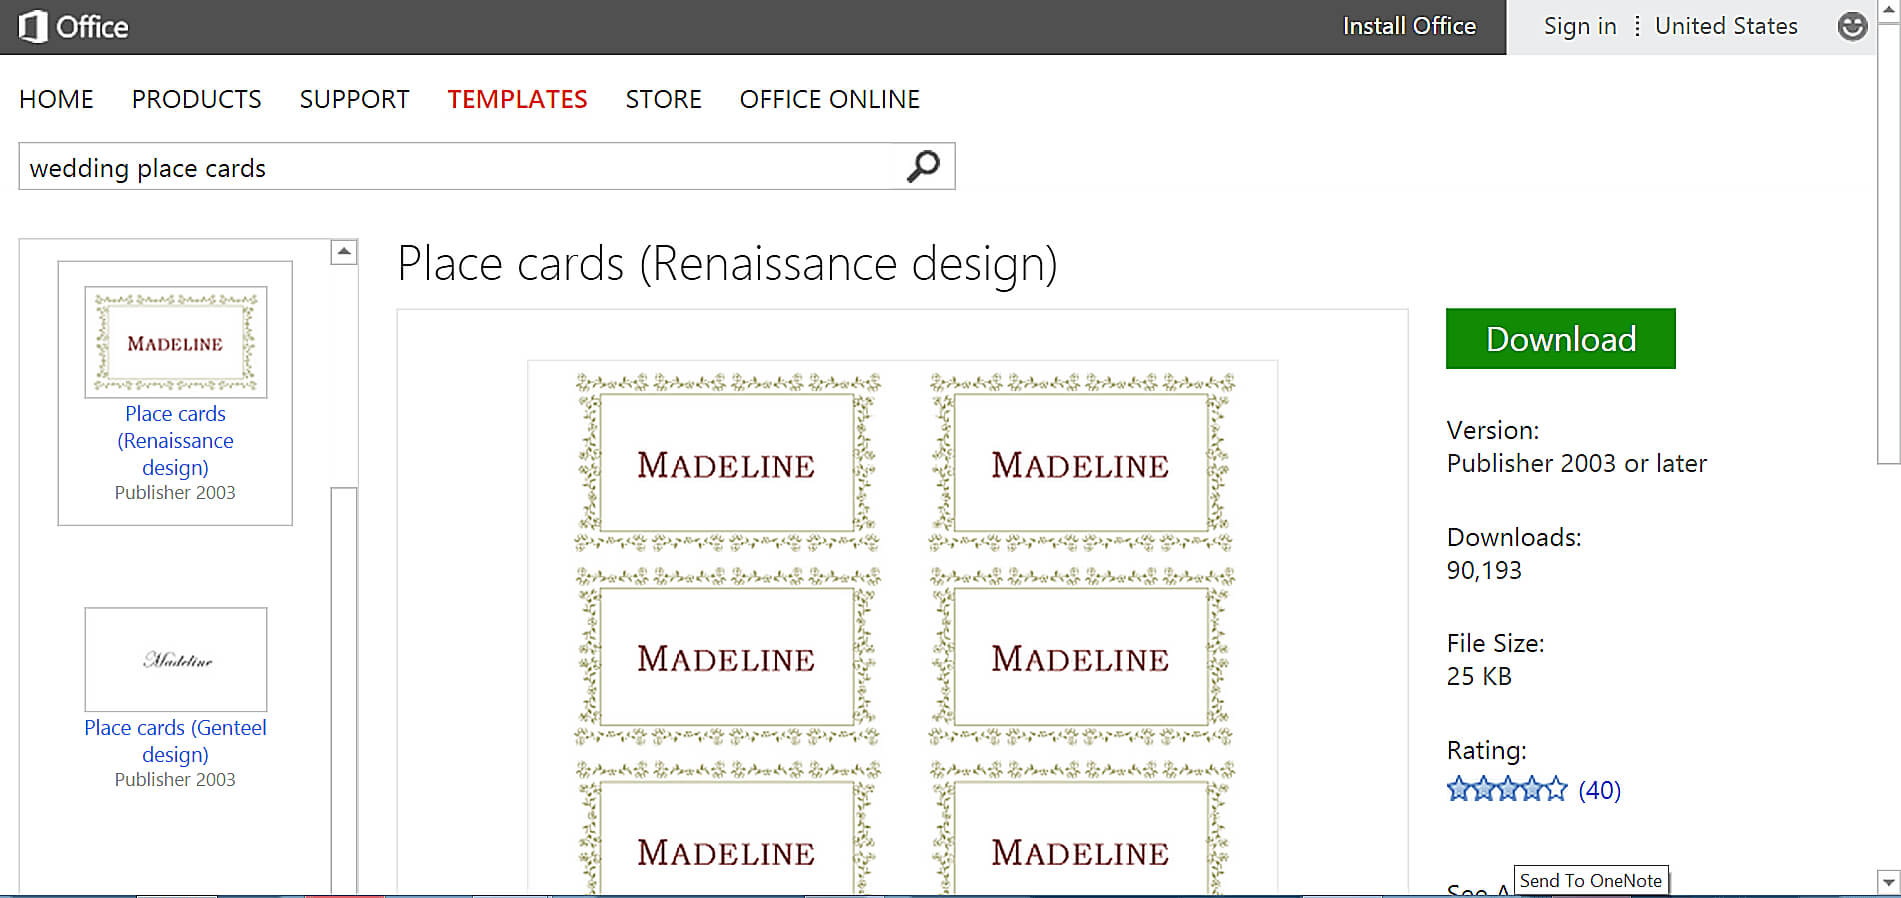Select the SUPPORT menu item
Image resolution: width=1901 pixels, height=898 pixels.
tap(354, 99)
